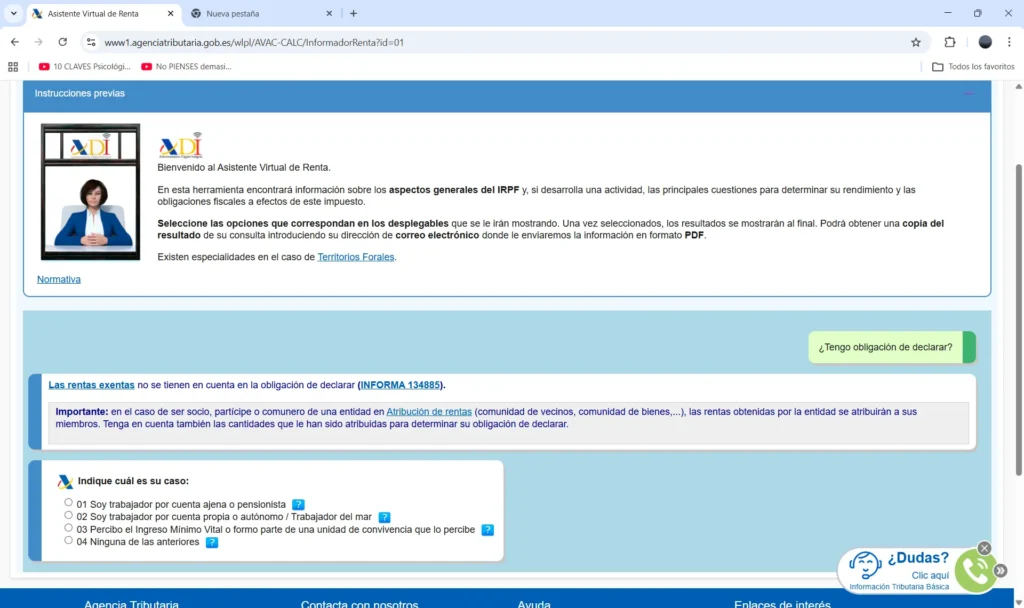1024x608 pixels.
Task: Click the help icon beside option 01
Action: pos(297,504)
